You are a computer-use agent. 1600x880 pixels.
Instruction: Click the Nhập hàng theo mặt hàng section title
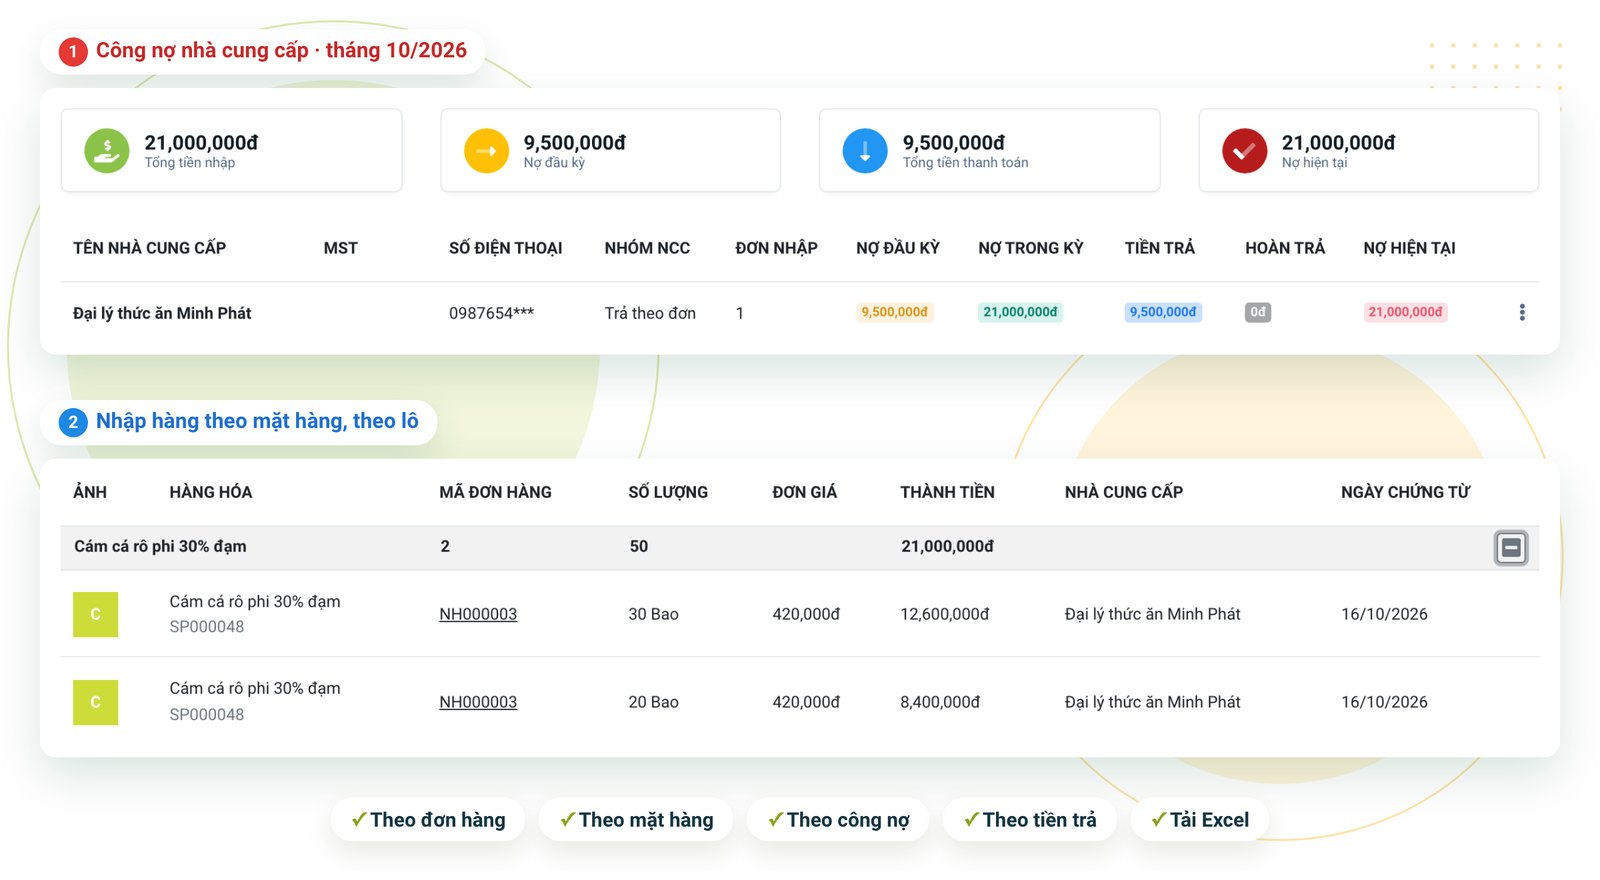point(257,421)
